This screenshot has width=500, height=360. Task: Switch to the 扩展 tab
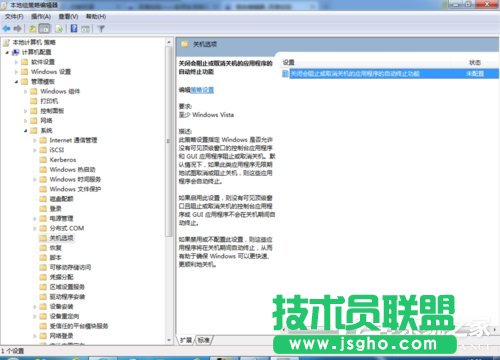click(186, 340)
